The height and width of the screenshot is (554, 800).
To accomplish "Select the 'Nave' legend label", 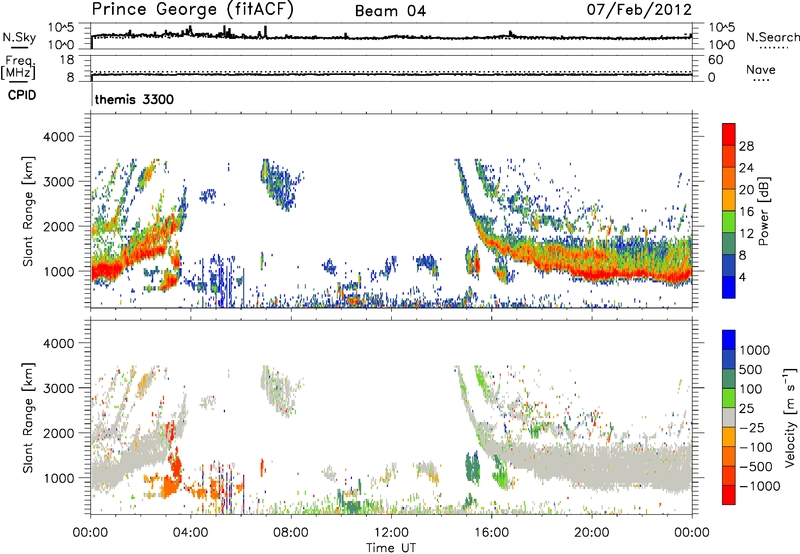I will point(761,69).
